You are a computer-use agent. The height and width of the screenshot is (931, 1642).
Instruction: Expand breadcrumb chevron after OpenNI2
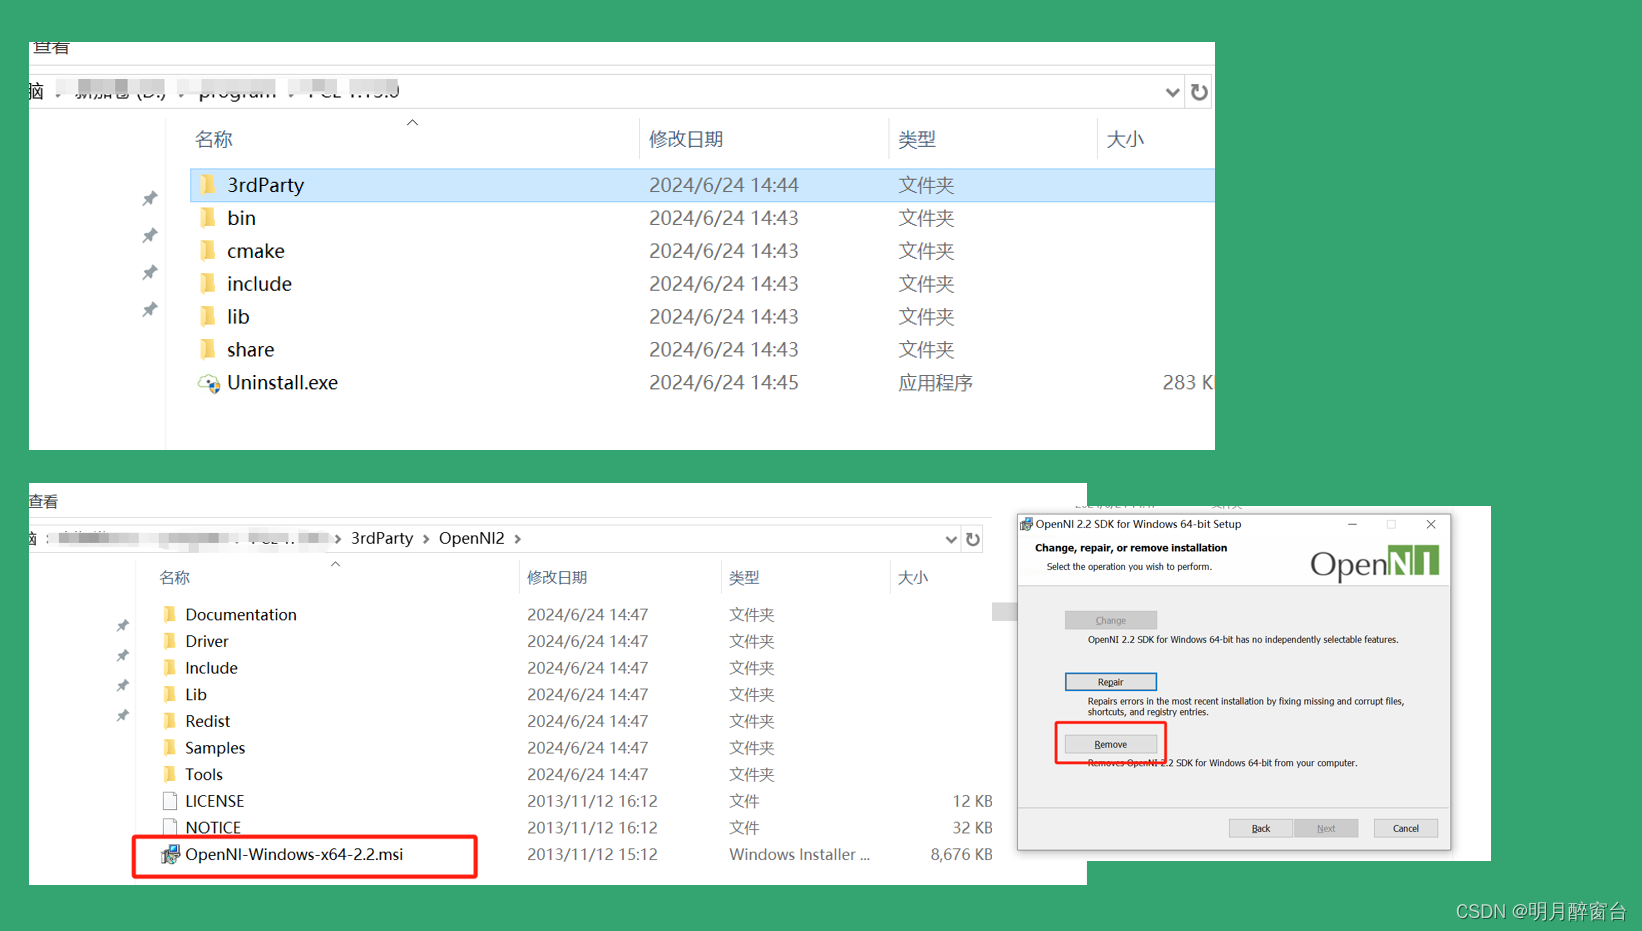pyautogui.click(x=518, y=539)
